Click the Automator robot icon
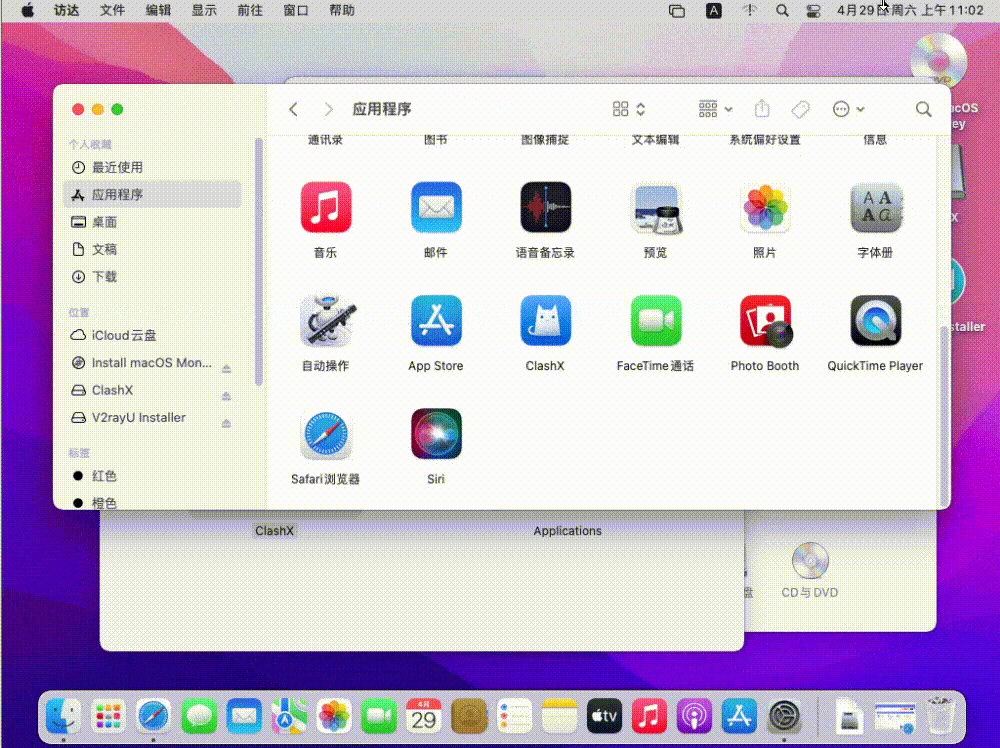This screenshot has height=748, width=1000. [x=325, y=321]
